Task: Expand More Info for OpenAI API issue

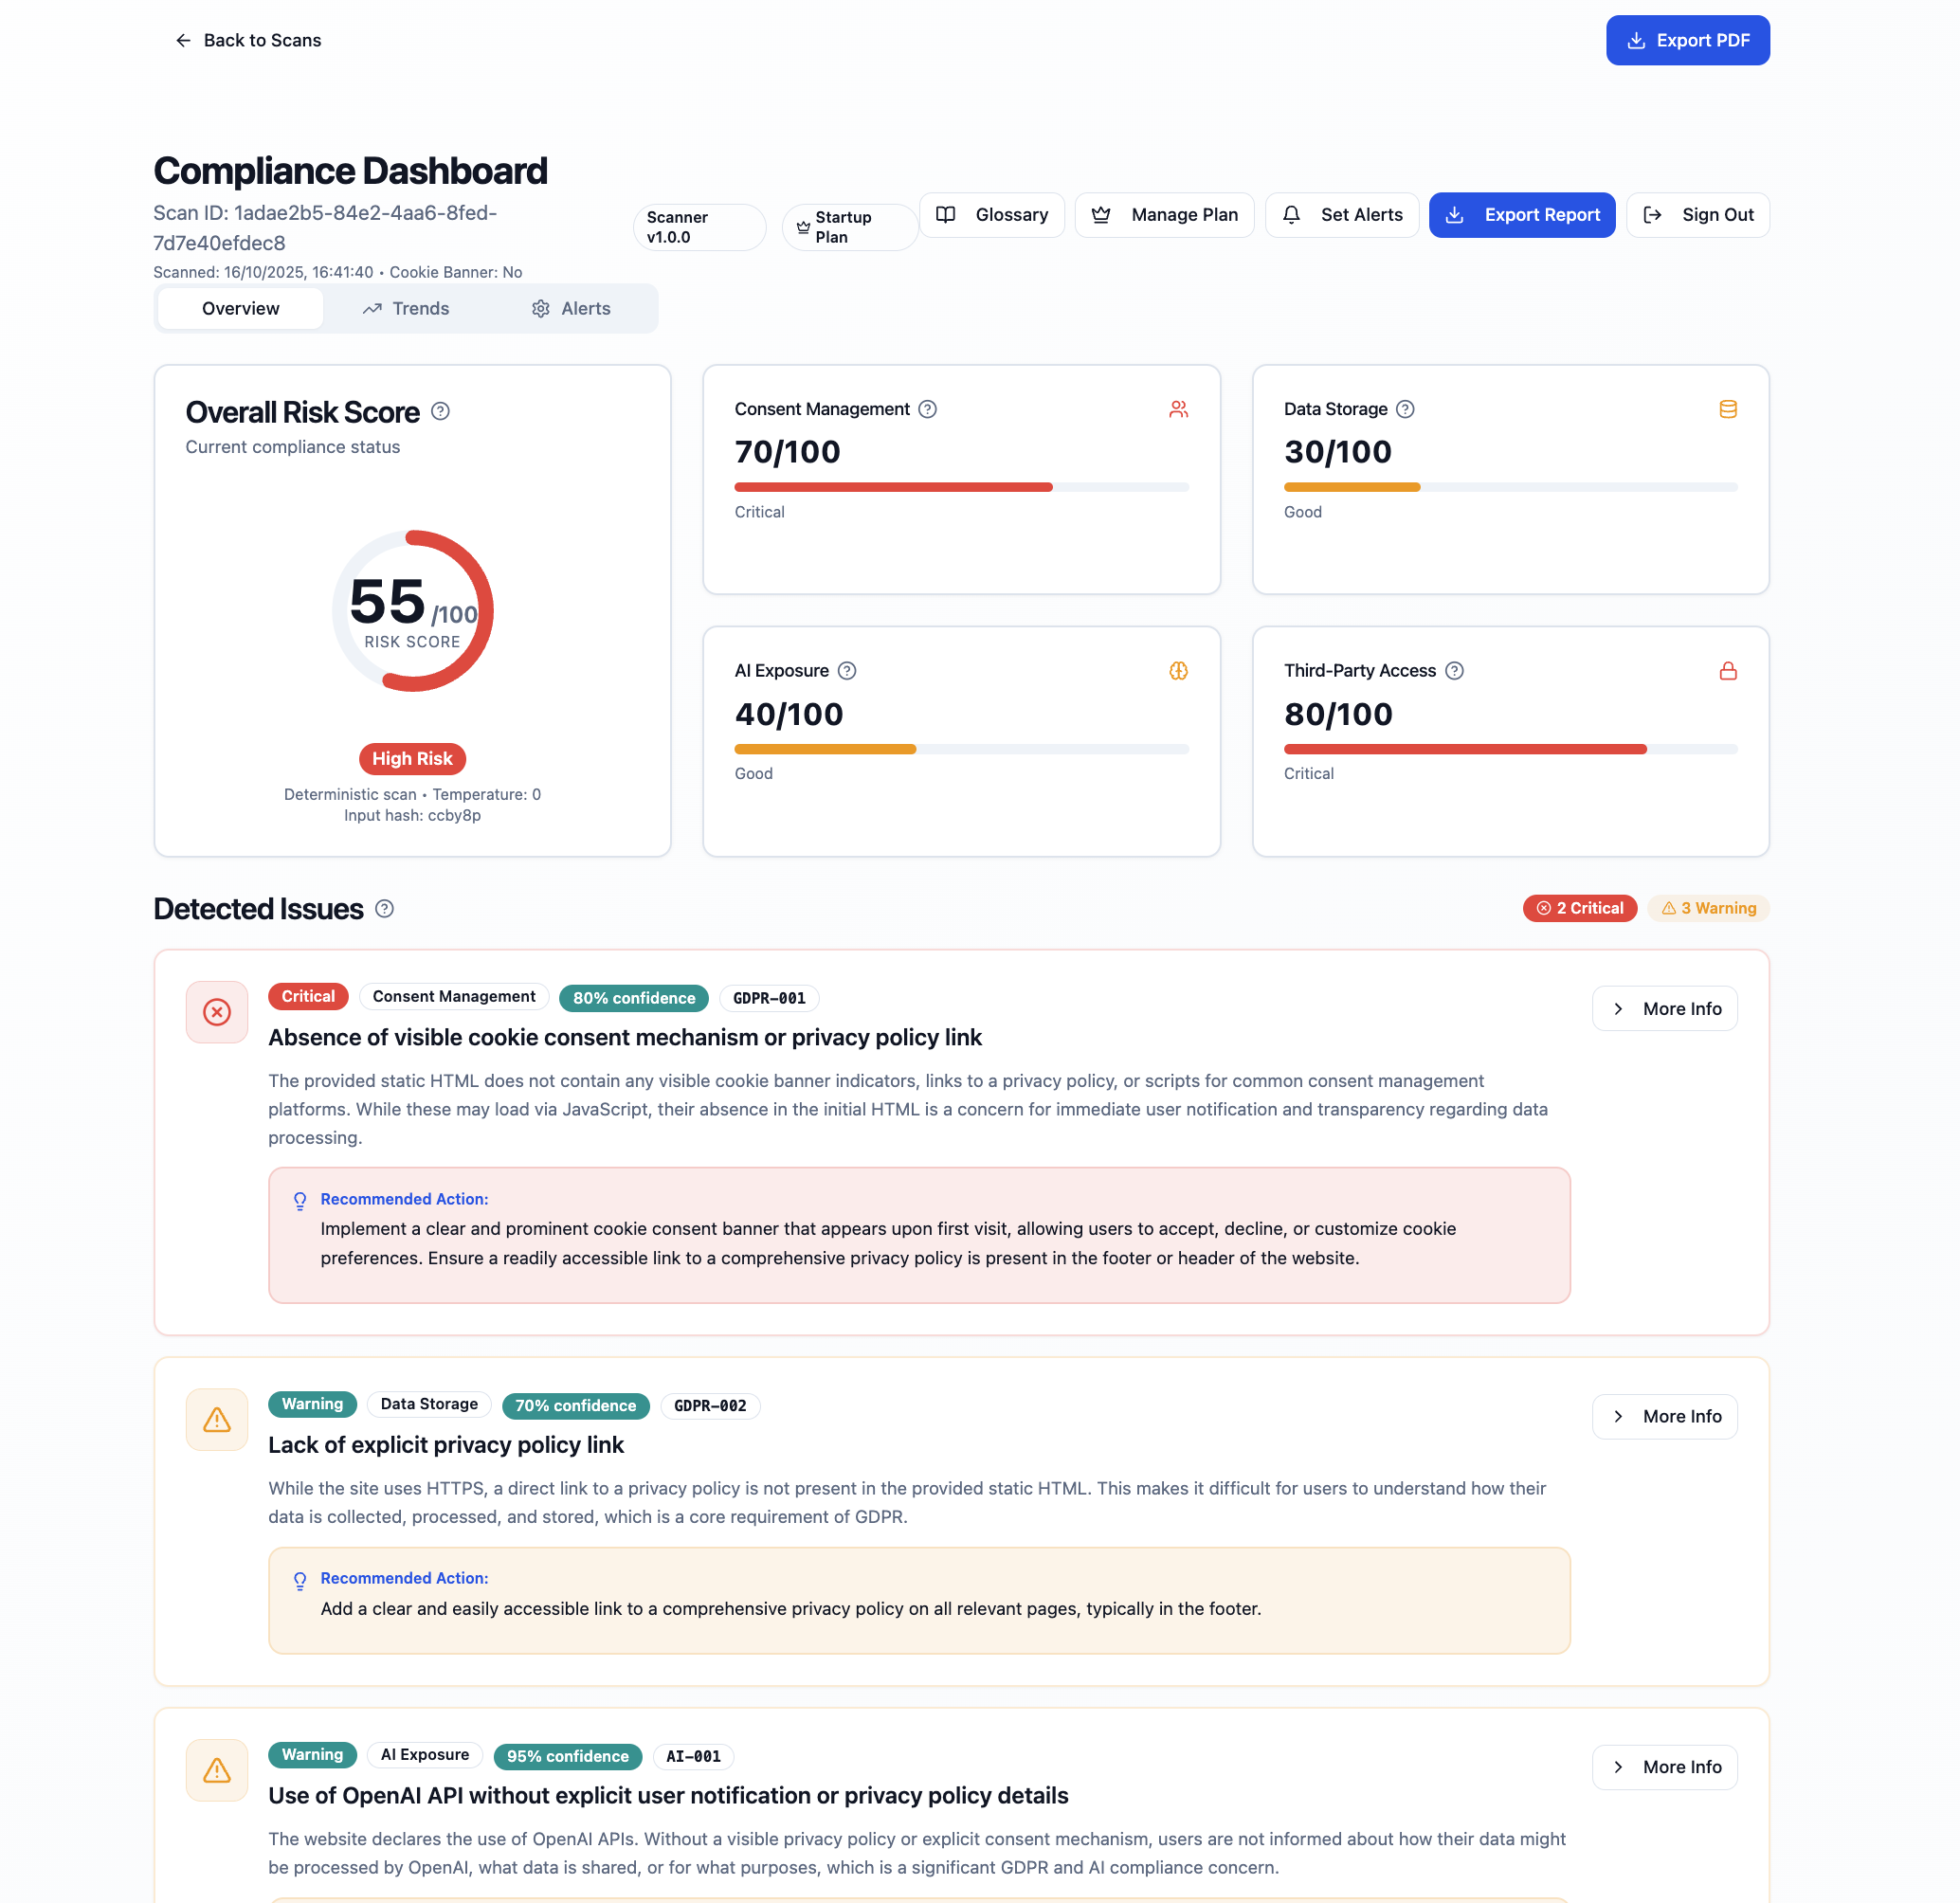Action: click(1664, 1767)
